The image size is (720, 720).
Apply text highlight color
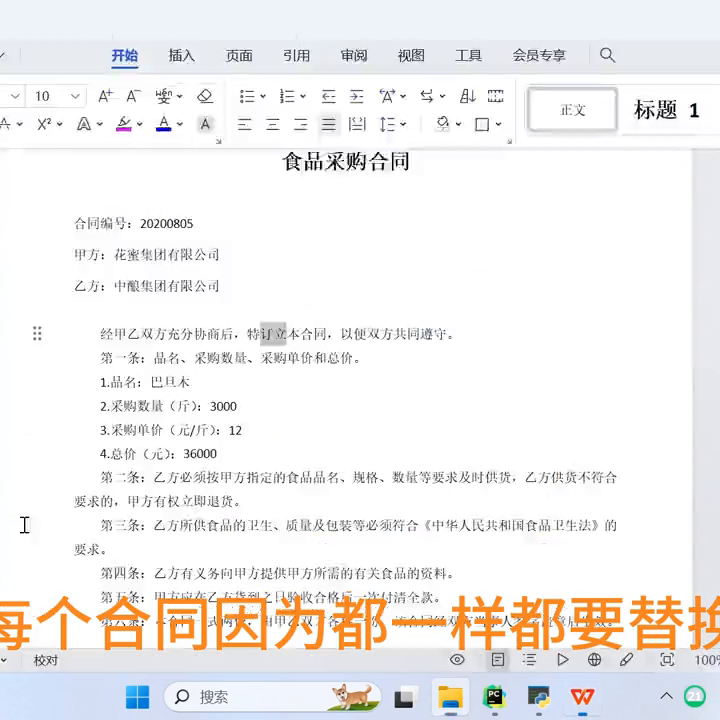[124, 124]
